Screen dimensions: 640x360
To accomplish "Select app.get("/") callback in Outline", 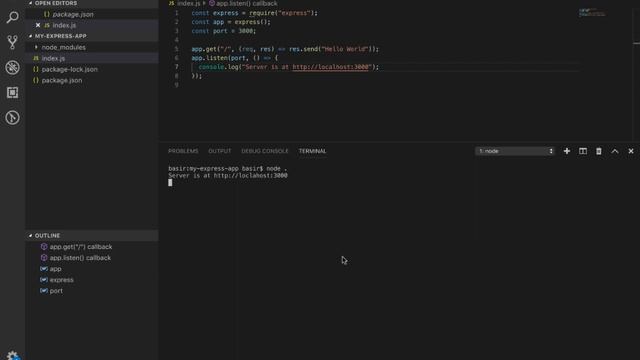I will pos(81,247).
